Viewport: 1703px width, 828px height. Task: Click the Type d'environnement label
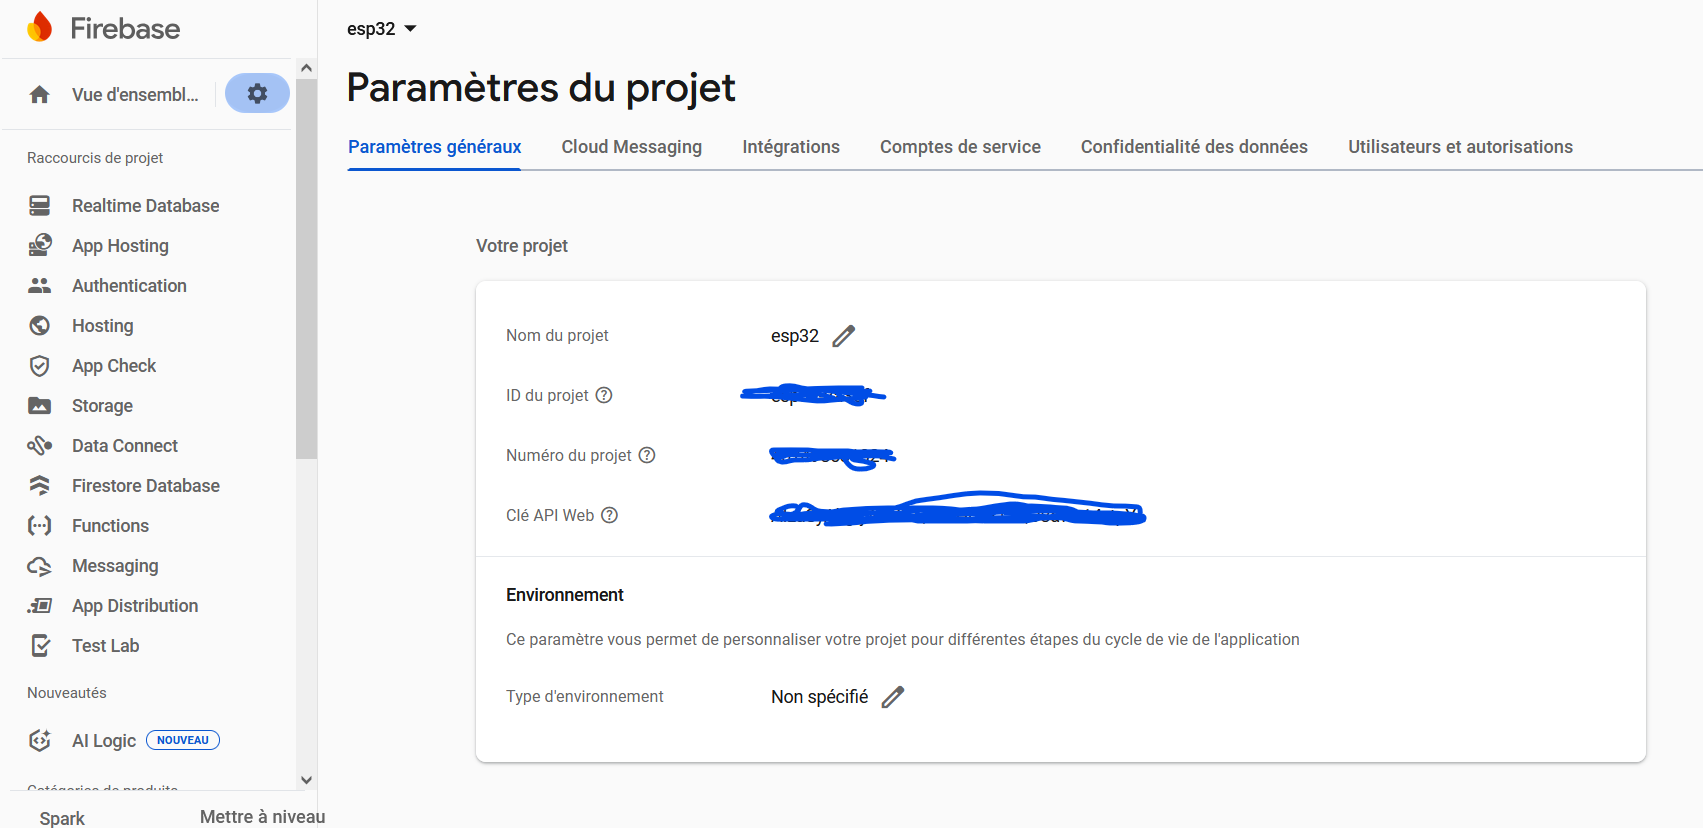click(585, 697)
